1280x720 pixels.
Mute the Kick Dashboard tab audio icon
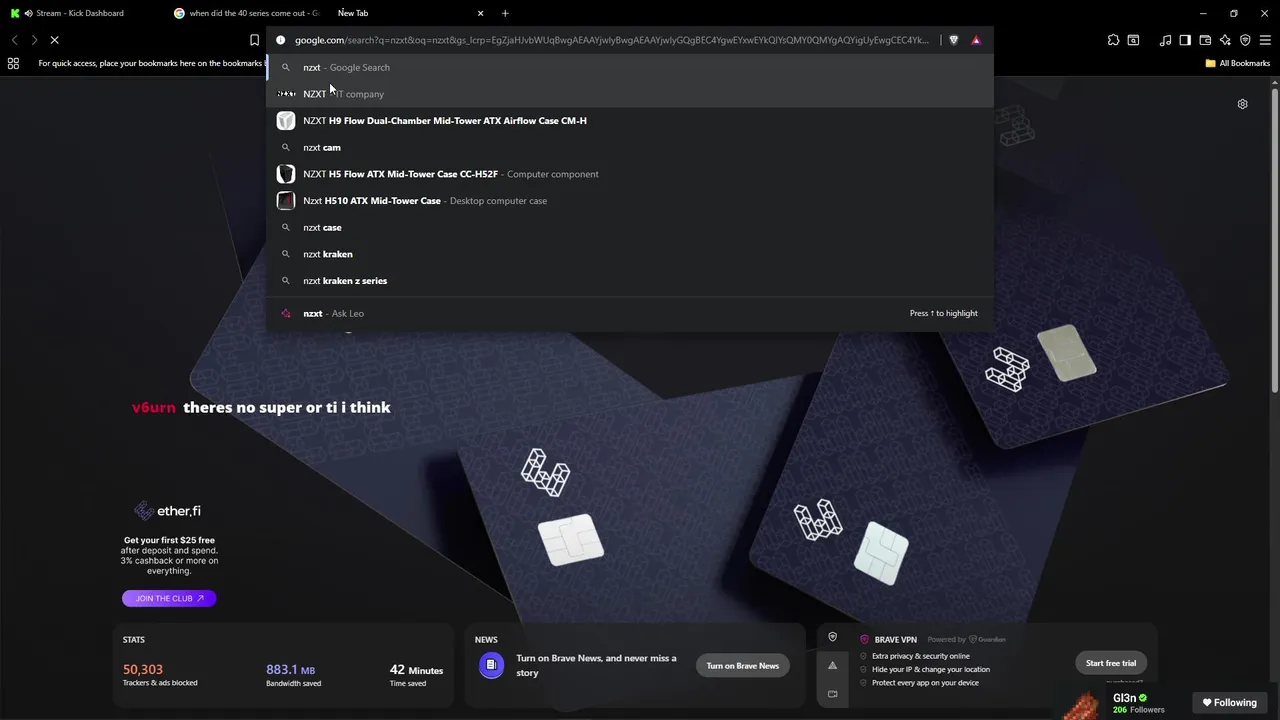pyautogui.click(x=28, y=13)
